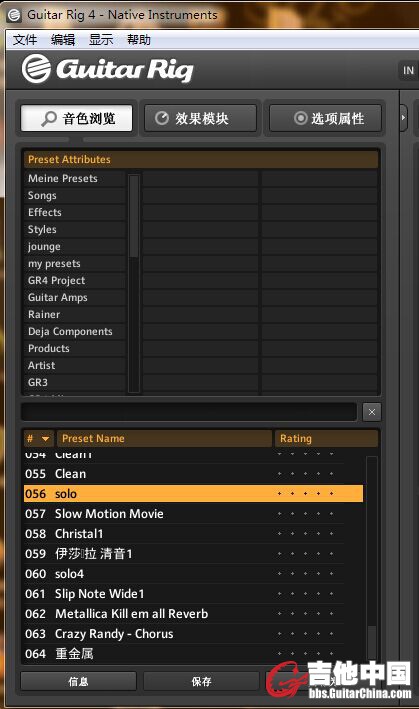Viewport: 419px width, 709px height.
Task: Set star rating on the solo preset
Action: click(306, 494)
